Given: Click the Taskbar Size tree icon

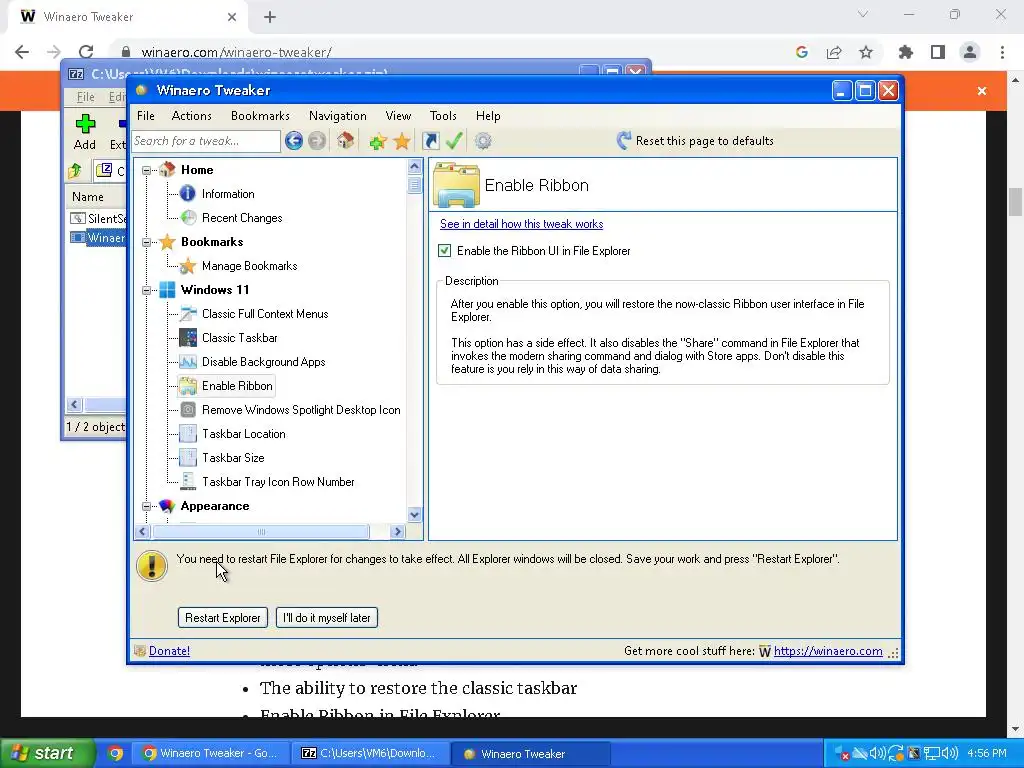Looking at the screenshot, I should pos(188,458).
